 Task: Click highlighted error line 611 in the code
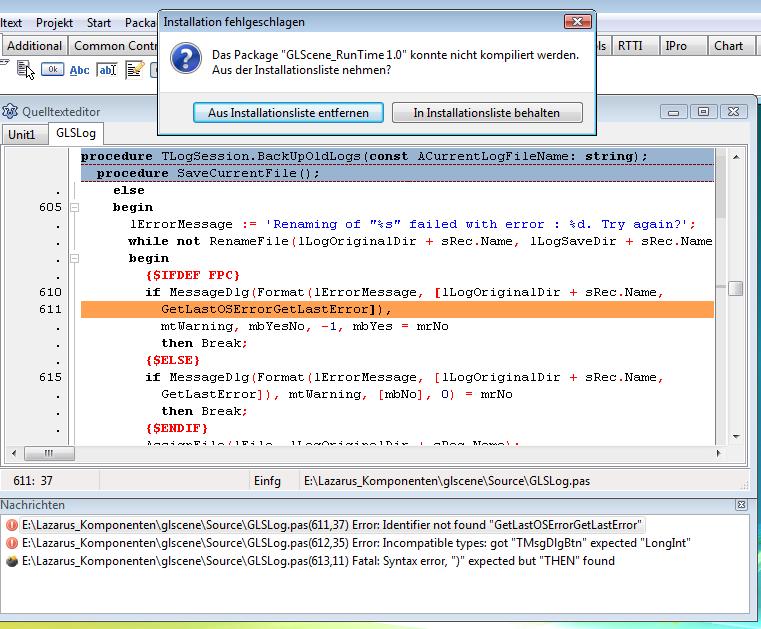(400, 310)
